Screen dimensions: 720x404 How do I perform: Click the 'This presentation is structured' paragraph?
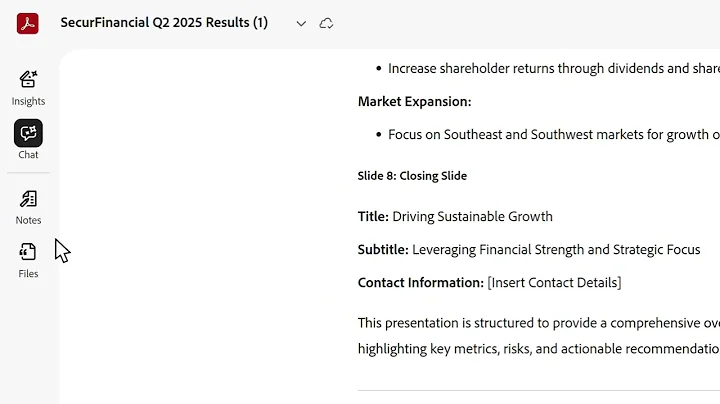538,322
